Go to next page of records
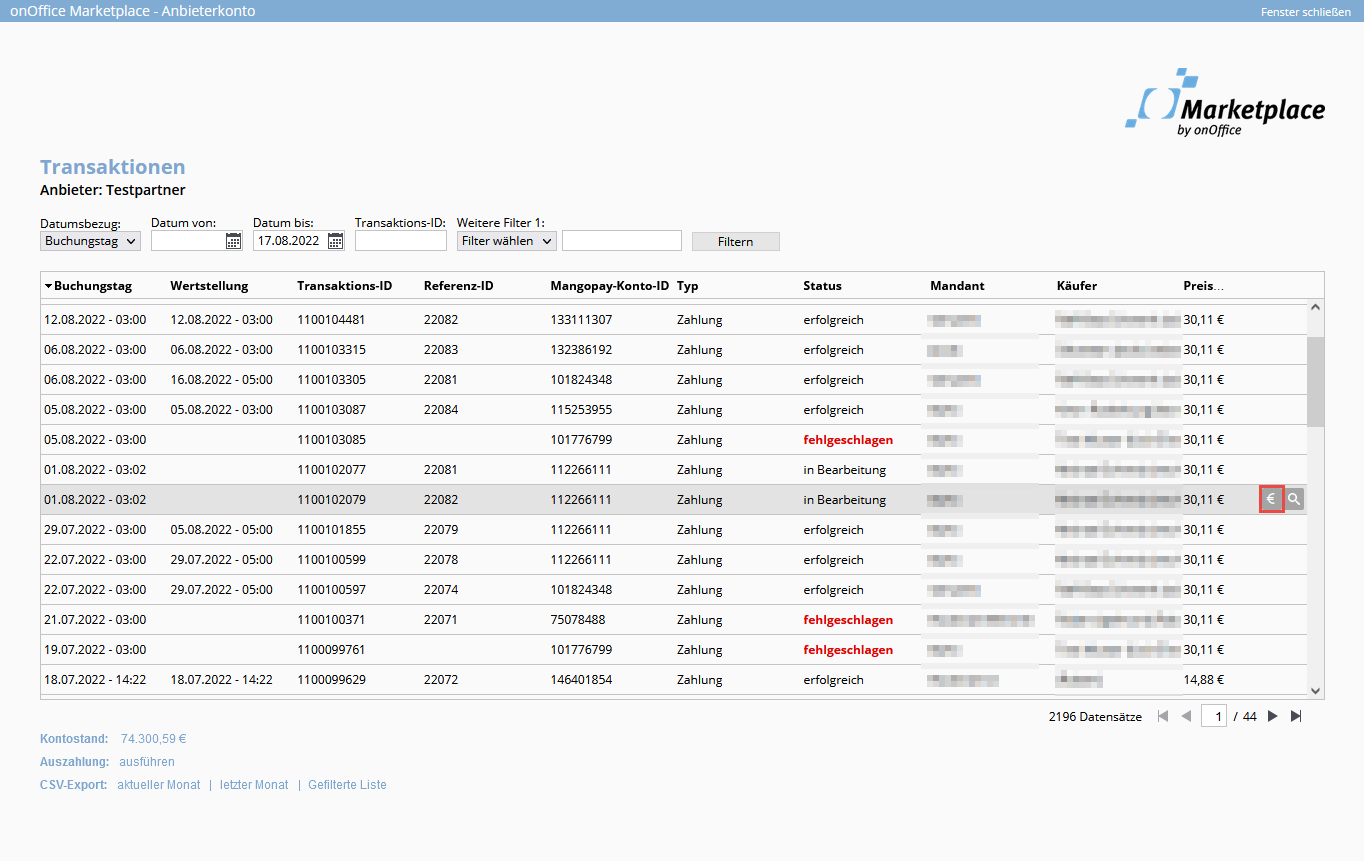Image resolution: width=1364 pixels, height=861 pixels. coord(1272,716)
